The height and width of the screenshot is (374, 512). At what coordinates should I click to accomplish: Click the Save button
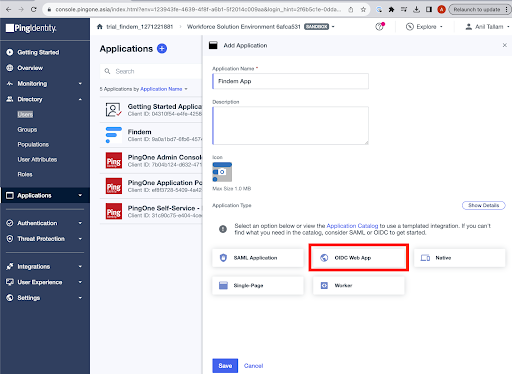[x=225, y=366]
